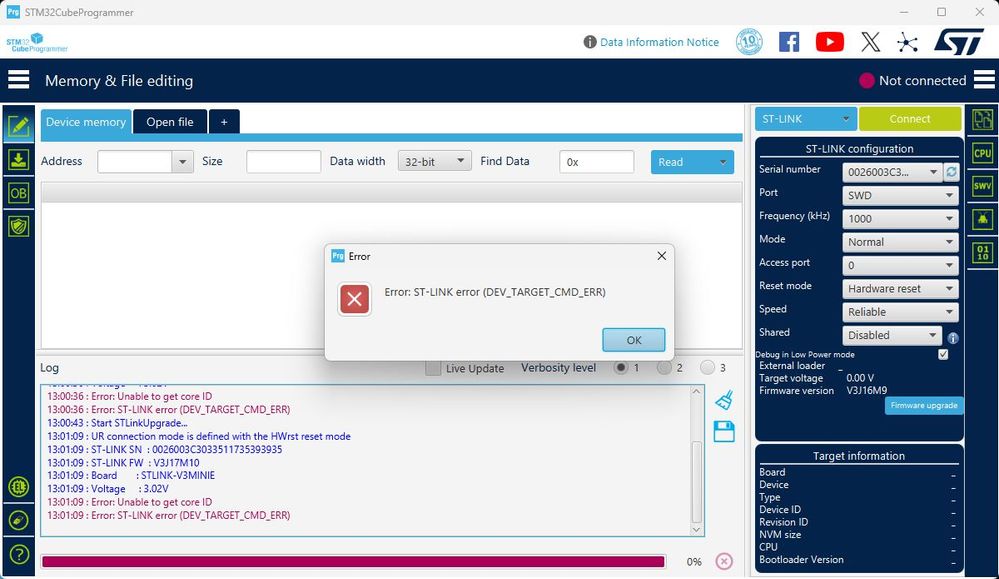
Task: Select verbosity level 2
Action: (664, 368)
